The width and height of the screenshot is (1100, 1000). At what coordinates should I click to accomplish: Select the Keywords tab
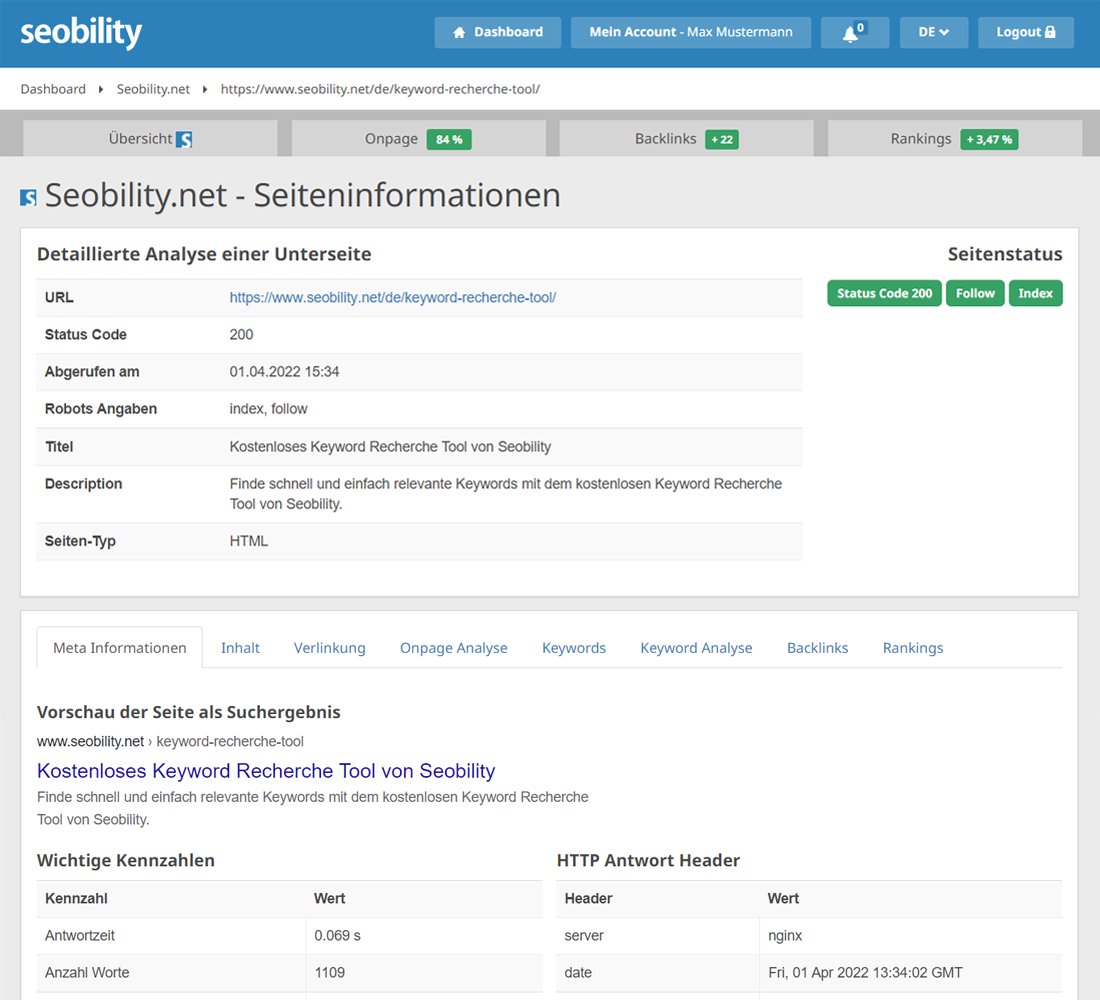(574, 648)
